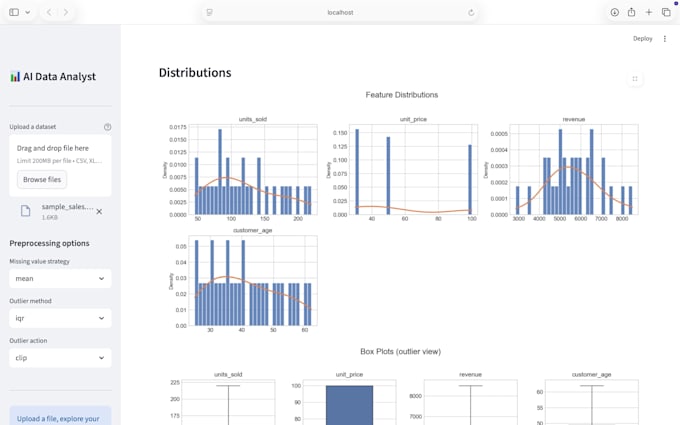Image resolution: width=680 pixels, height=425 pixels.
Task: Click the browser share icon
Action: pos(631,12)
